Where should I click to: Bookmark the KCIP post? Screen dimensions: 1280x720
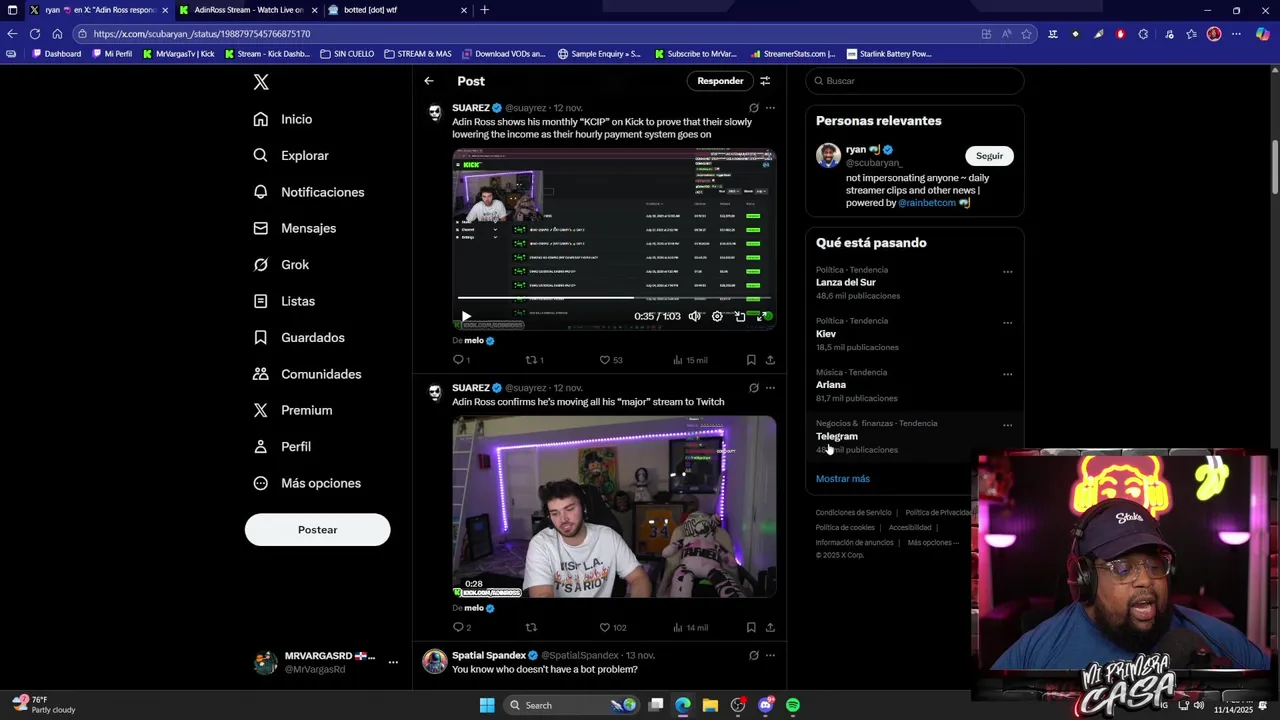point(751,360)
